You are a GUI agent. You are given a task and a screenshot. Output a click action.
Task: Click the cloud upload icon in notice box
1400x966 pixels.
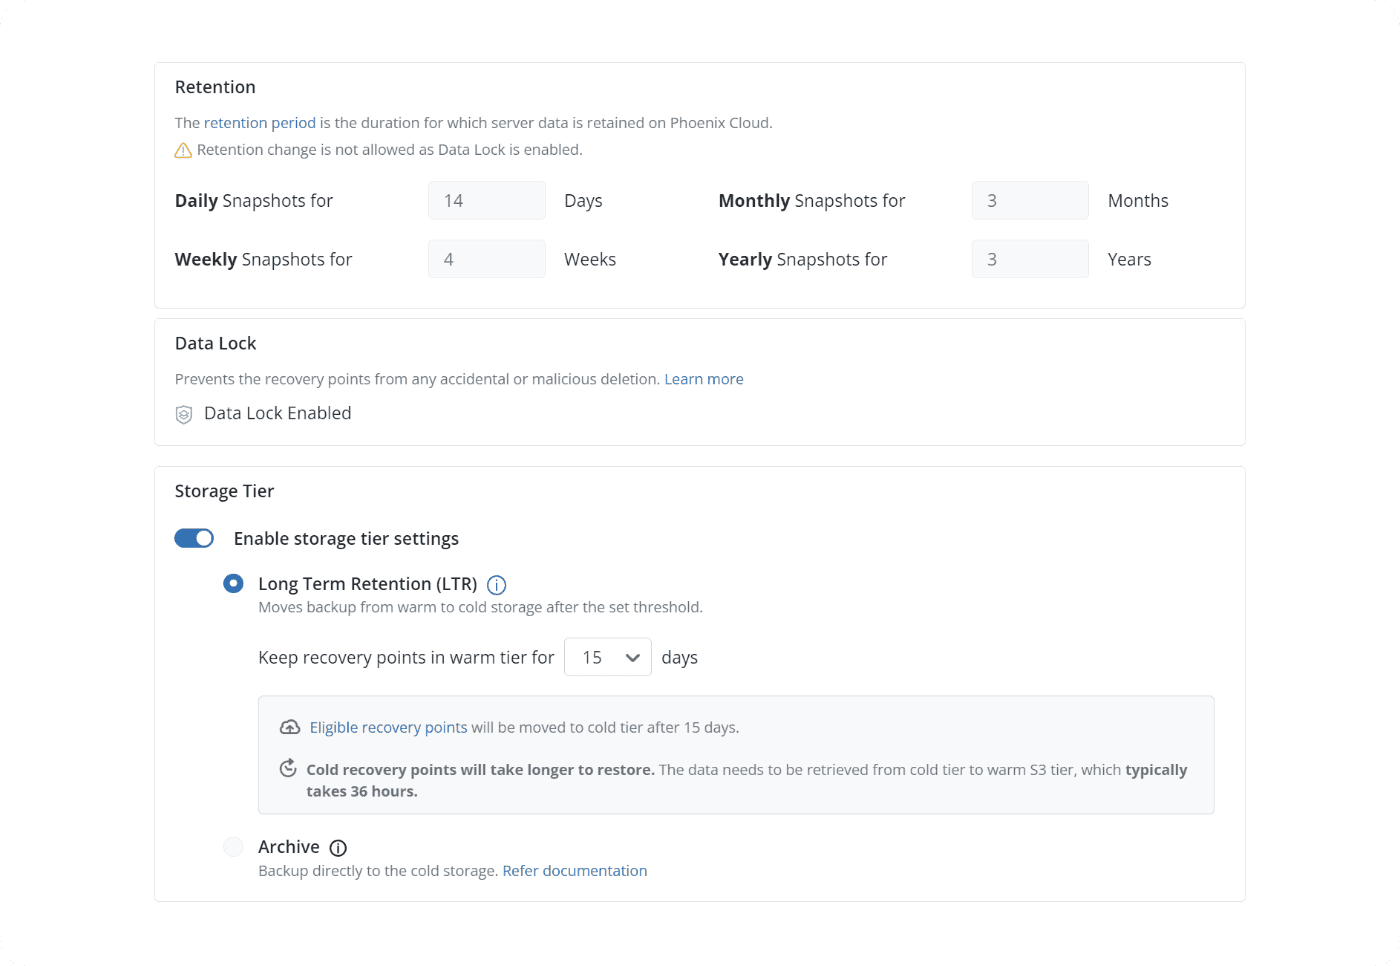click(x=289, y=727)
